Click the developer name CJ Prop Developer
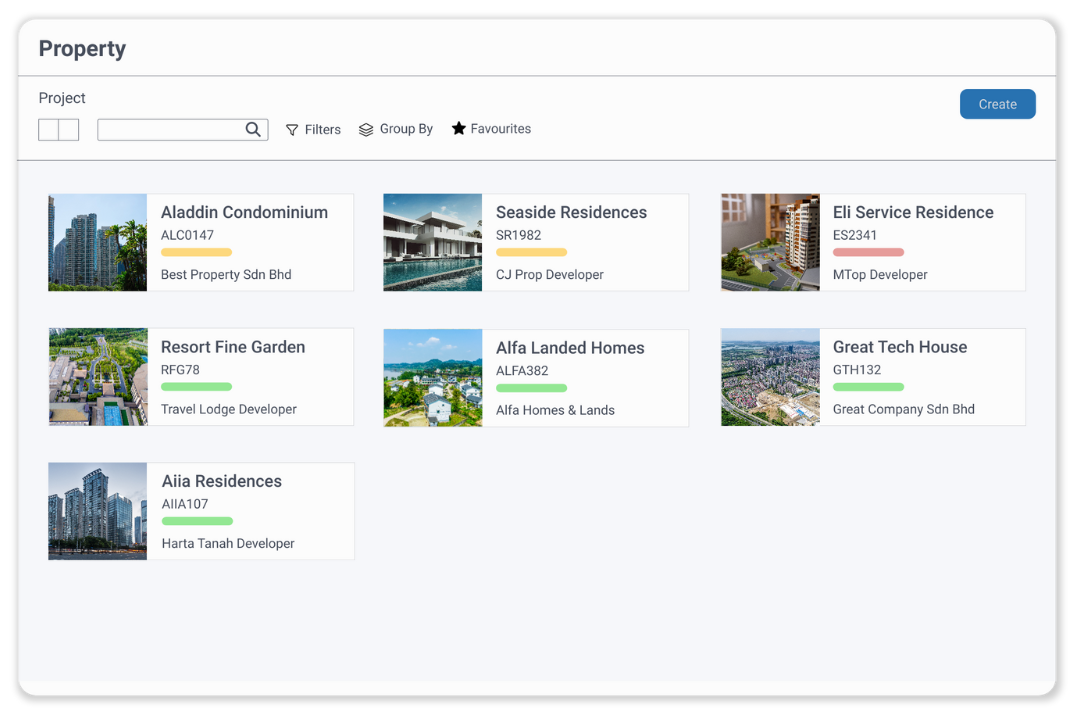This screenshot has height=720, width=1080. click(x=550, y=274)
